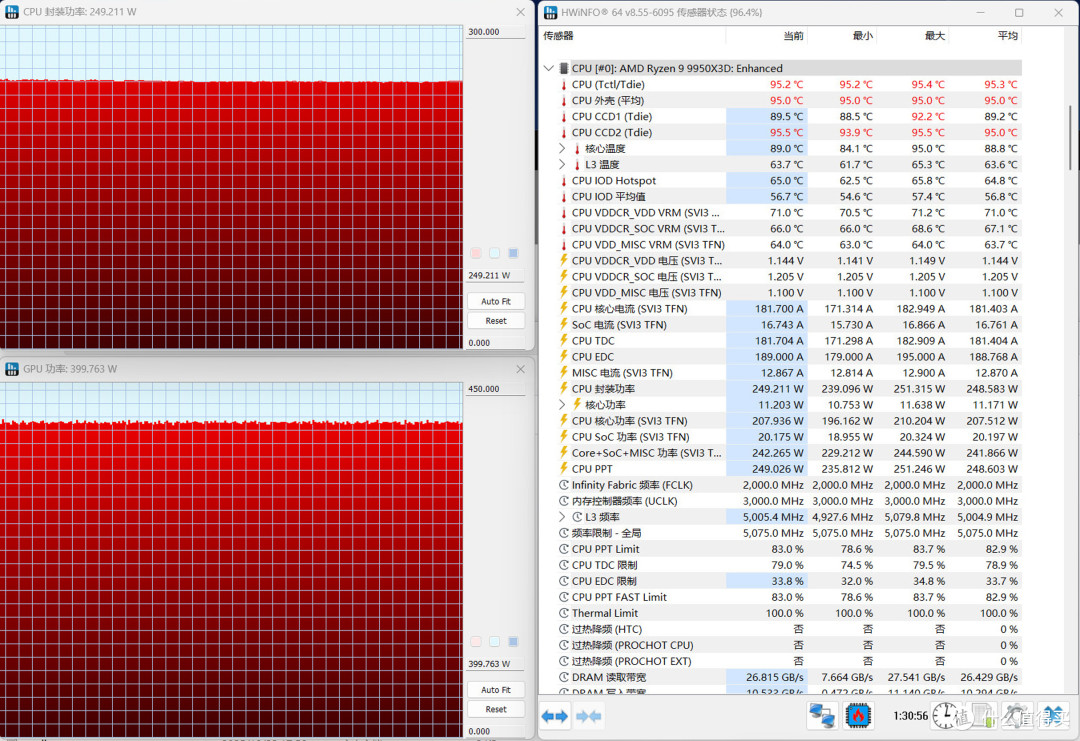Open sensor settings via the gear icon

pos(1017,716)
